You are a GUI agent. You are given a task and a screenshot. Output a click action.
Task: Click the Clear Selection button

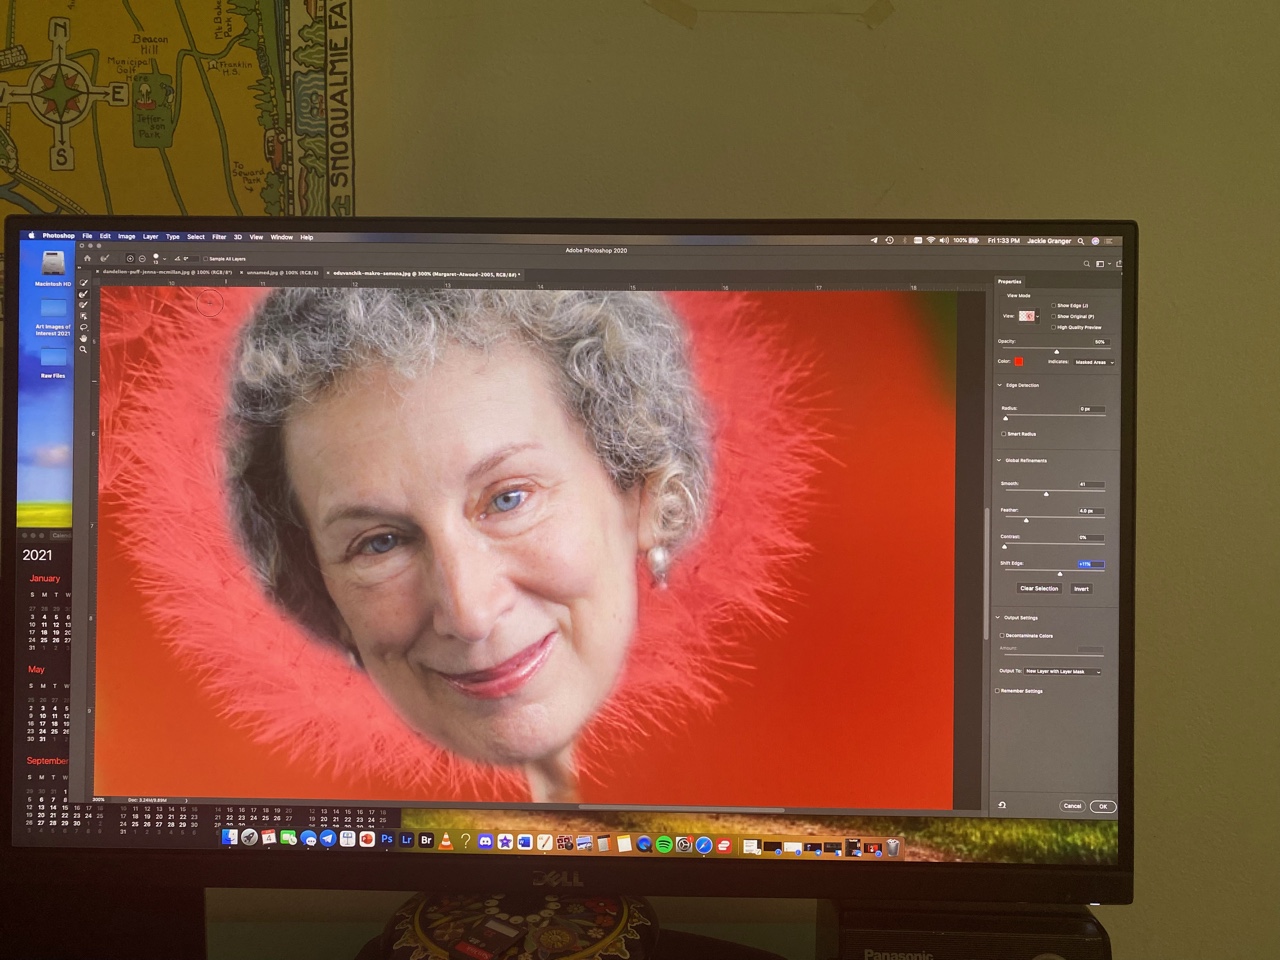[1039, 589]
